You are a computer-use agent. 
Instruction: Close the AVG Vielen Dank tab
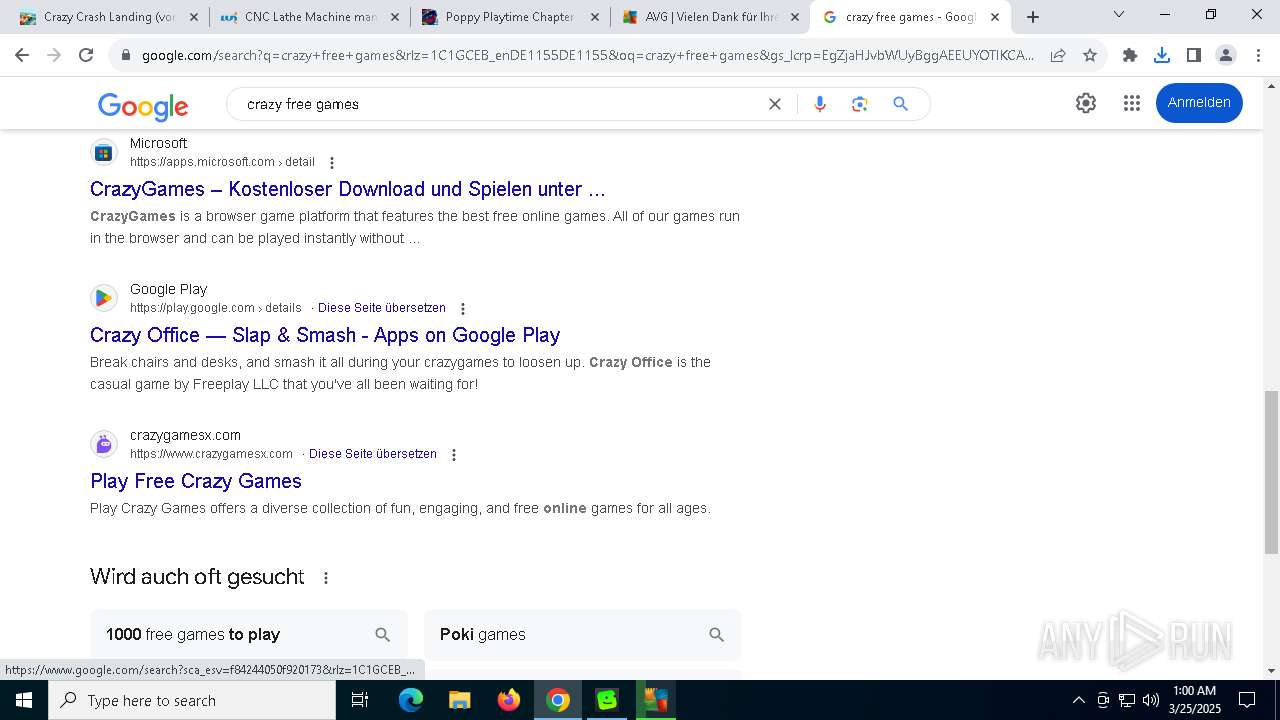[794, 17]
